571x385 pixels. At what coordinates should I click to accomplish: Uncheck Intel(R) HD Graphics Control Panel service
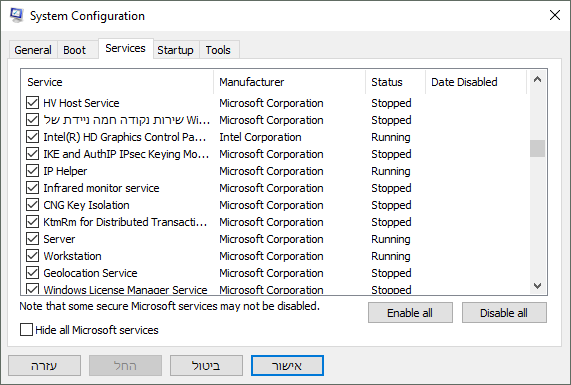pyautogui.click(x=32, y=137)
